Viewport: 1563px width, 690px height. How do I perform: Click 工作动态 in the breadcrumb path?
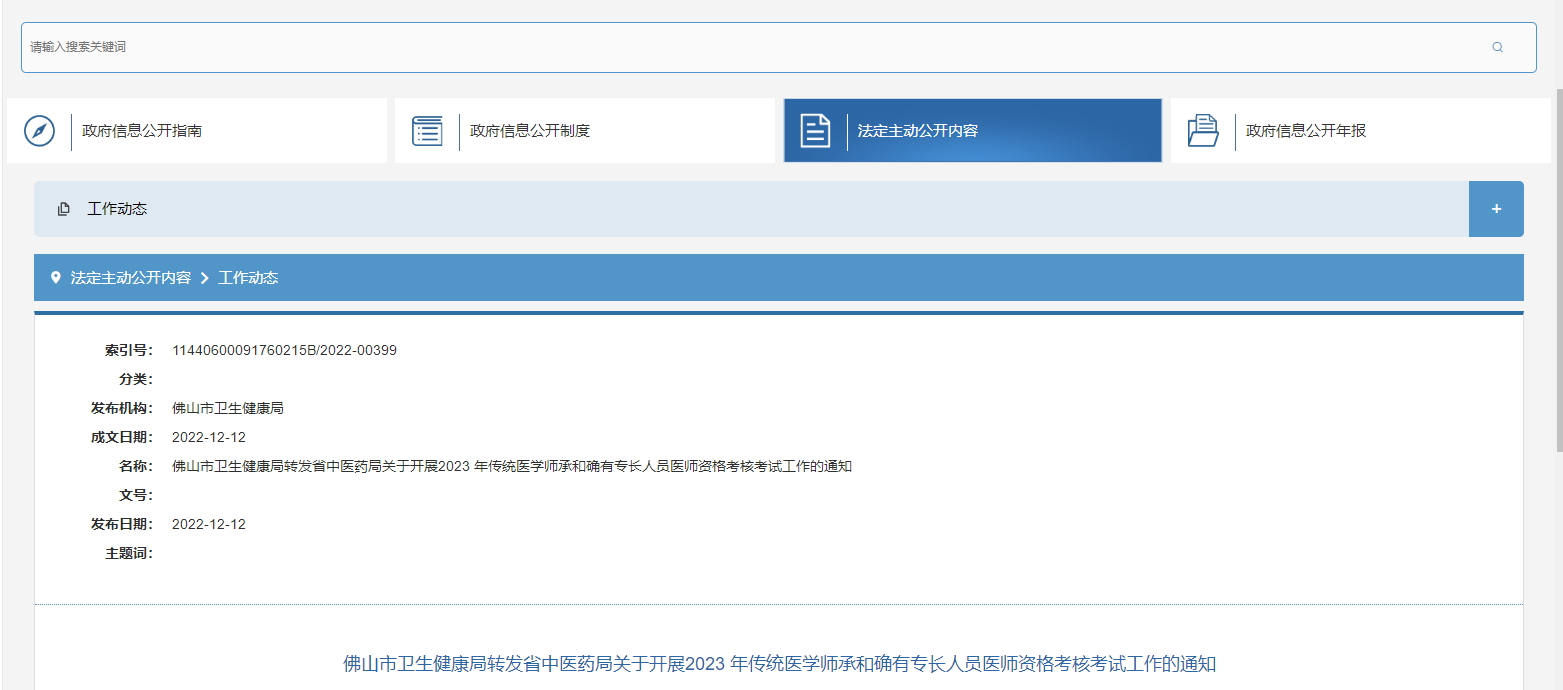pyautogui.click(x=248, y=278)
